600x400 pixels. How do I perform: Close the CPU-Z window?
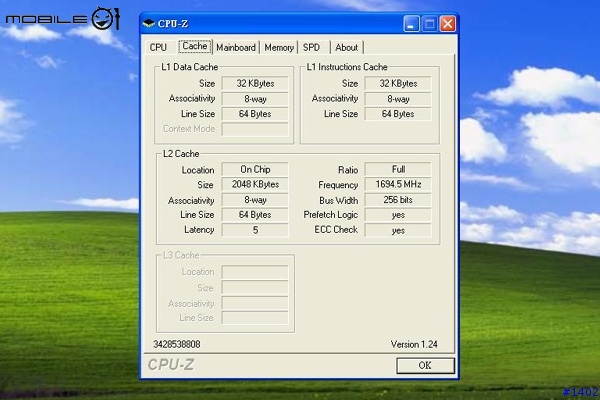447,24
